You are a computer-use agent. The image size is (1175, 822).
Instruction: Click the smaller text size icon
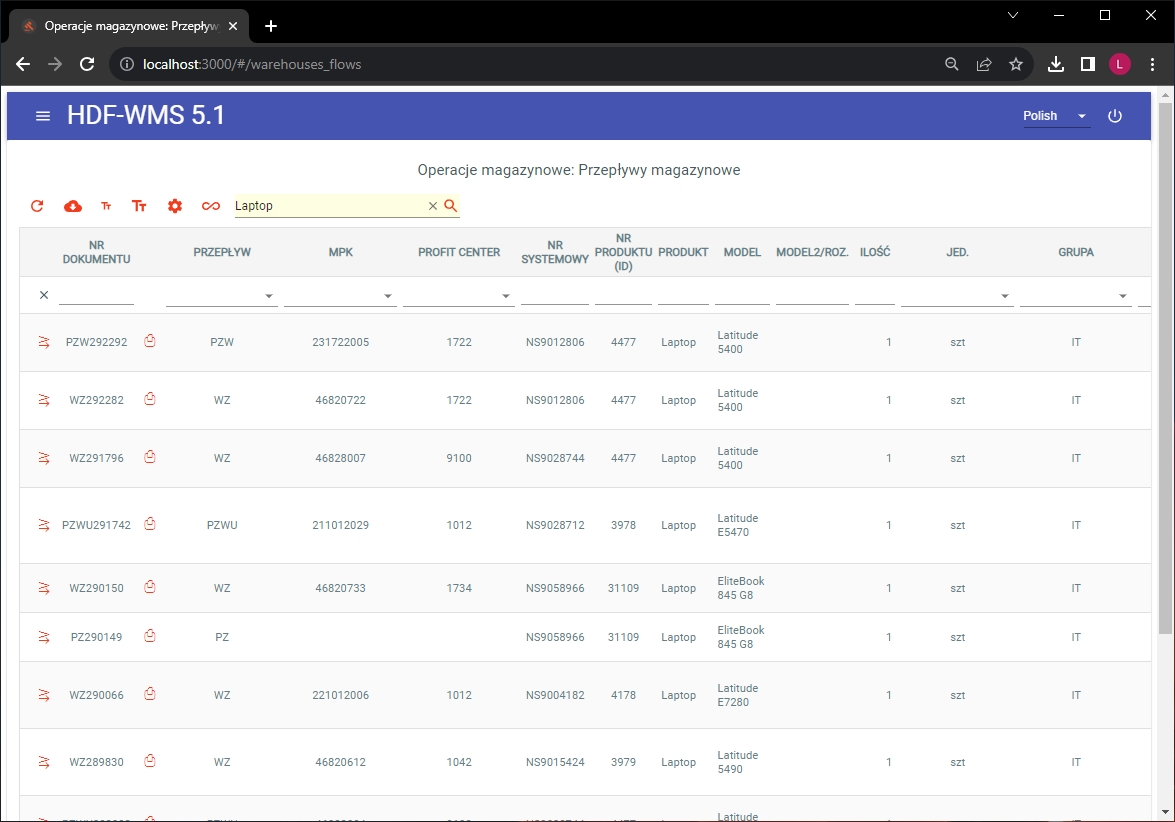click(106, 206)
